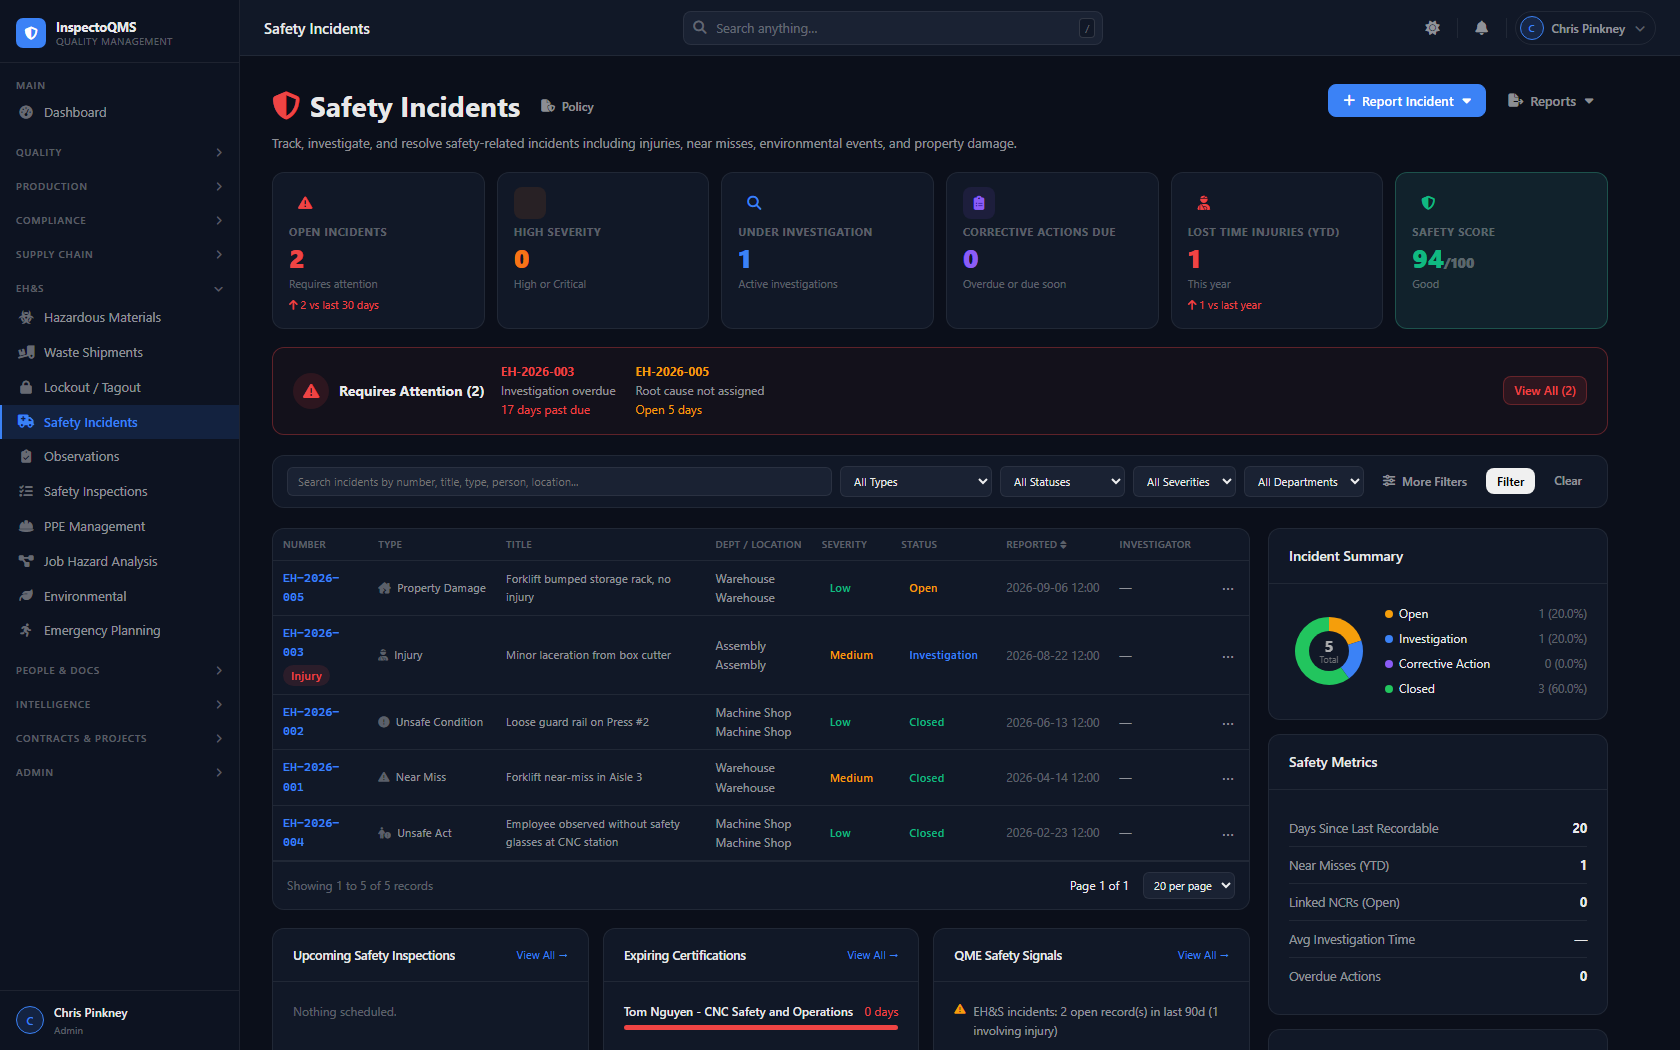
Task: Go to Job Hazard Analysis page
Action: (x=100, y=561)
